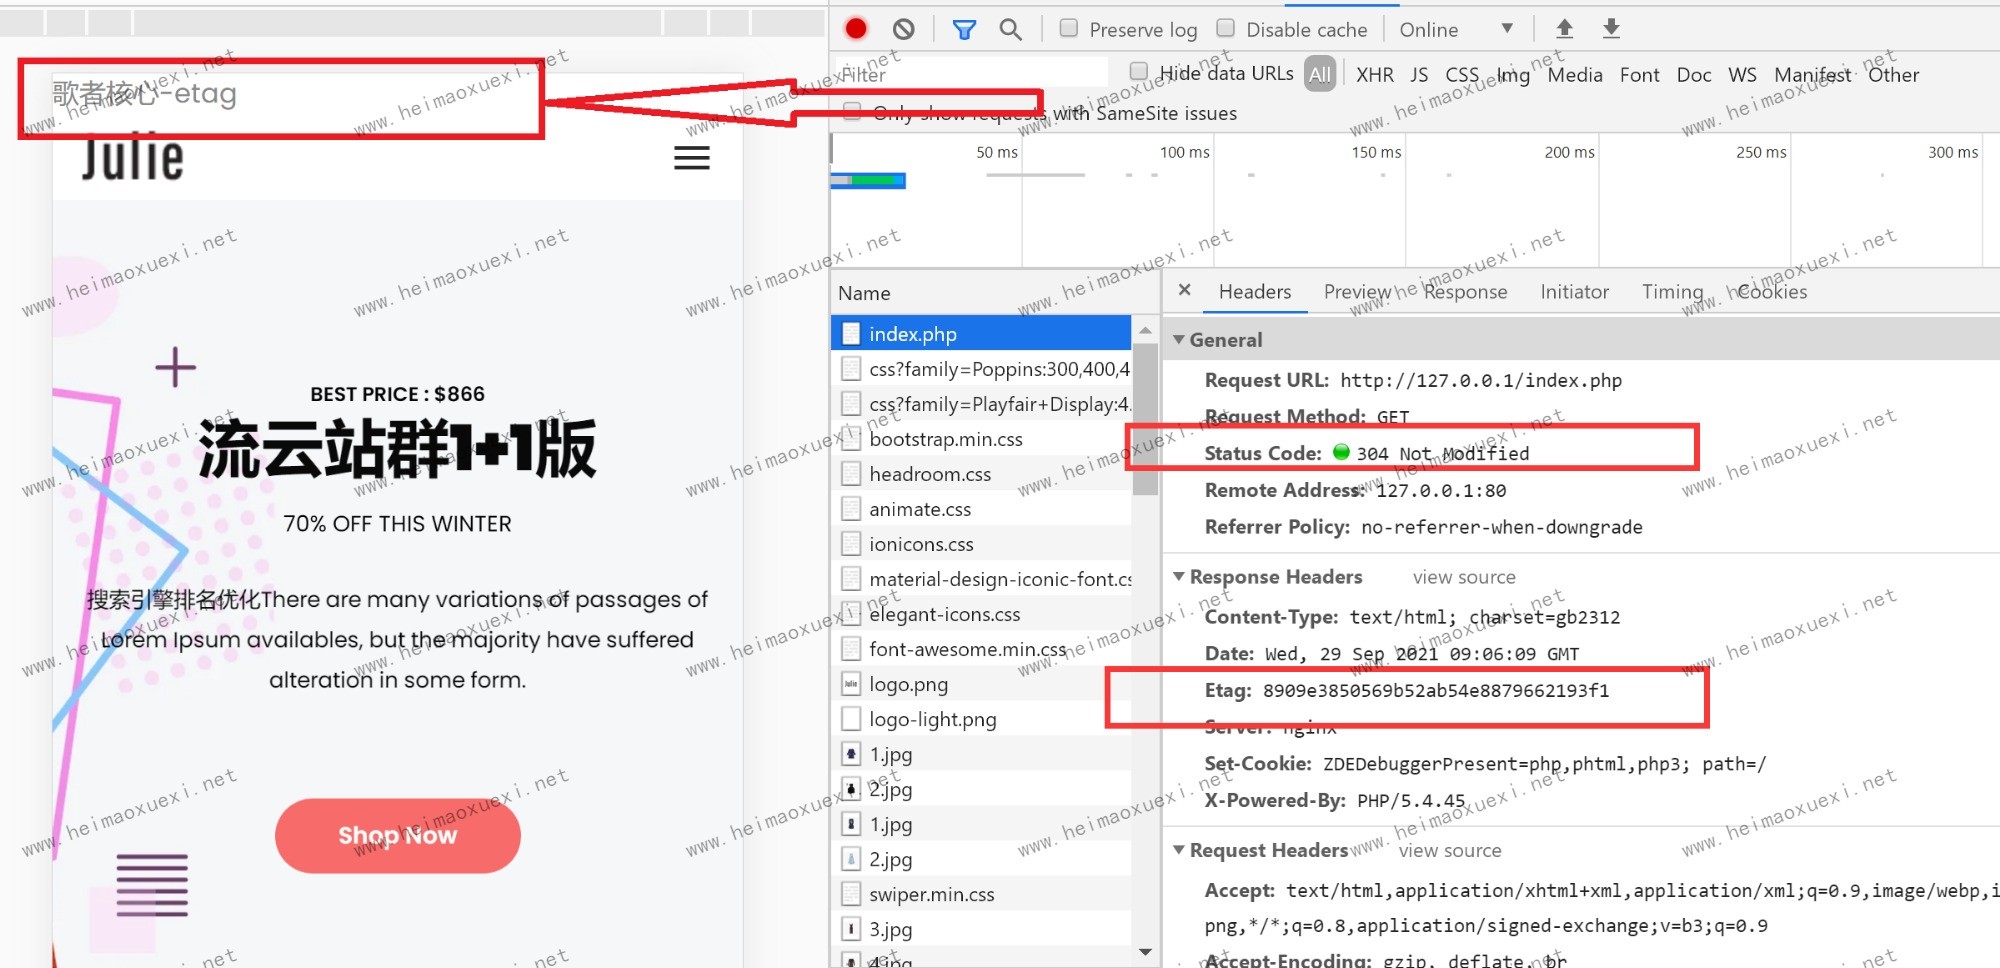The width and height of the screenshot is (2000, 968).
Task: Click the Shop Now button
Action: coord(397,835)
